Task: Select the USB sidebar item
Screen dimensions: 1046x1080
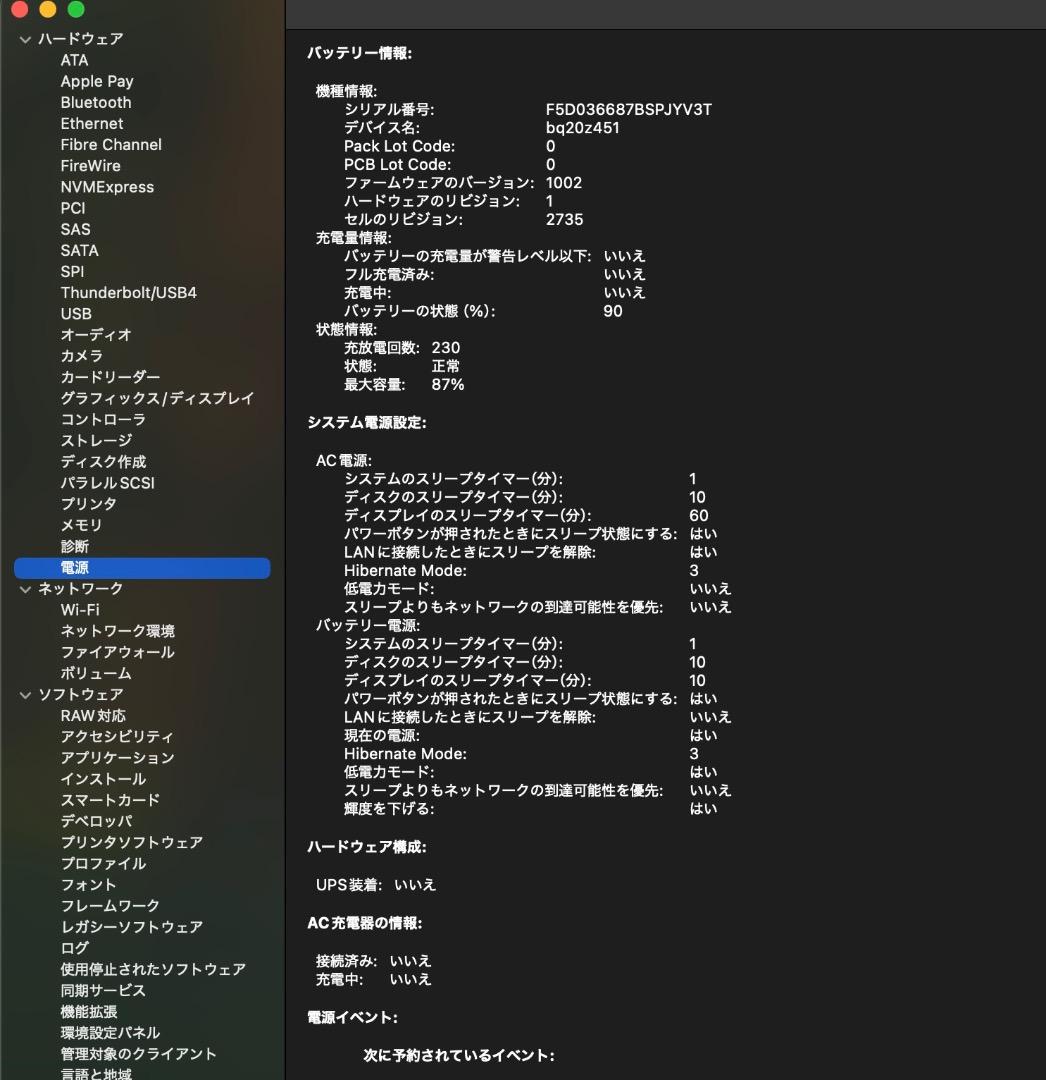Action: tap(76, 314)
